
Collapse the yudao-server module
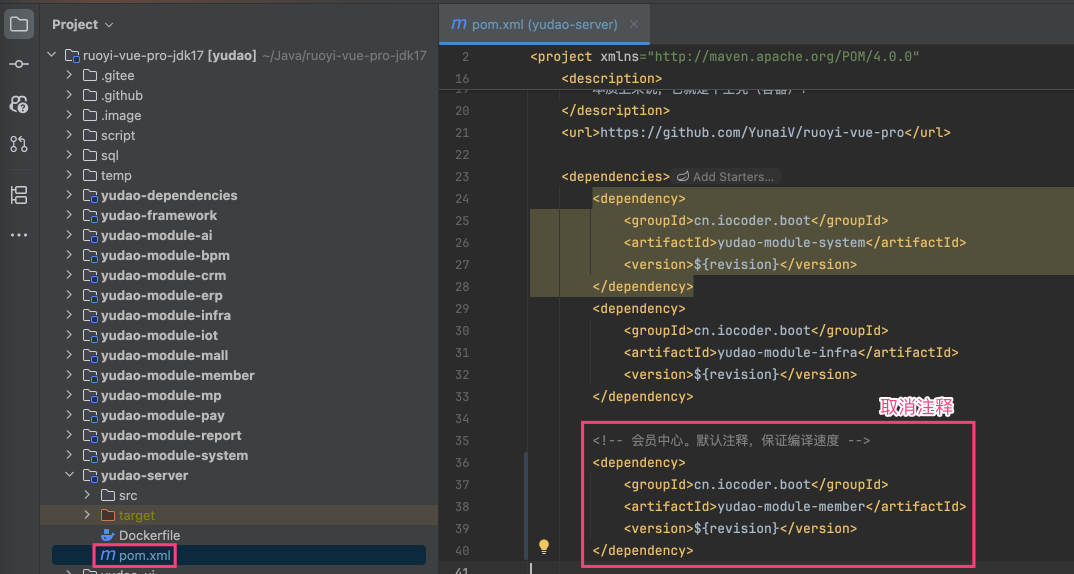(x=69, y=475)
